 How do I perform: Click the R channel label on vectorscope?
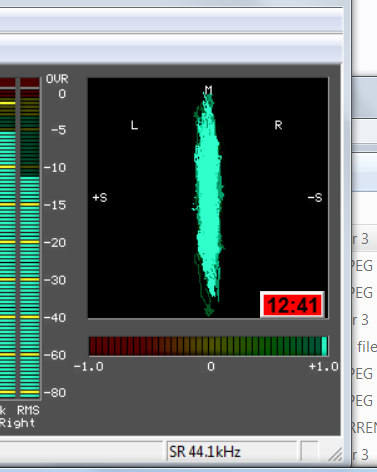(x=278, y=125)
